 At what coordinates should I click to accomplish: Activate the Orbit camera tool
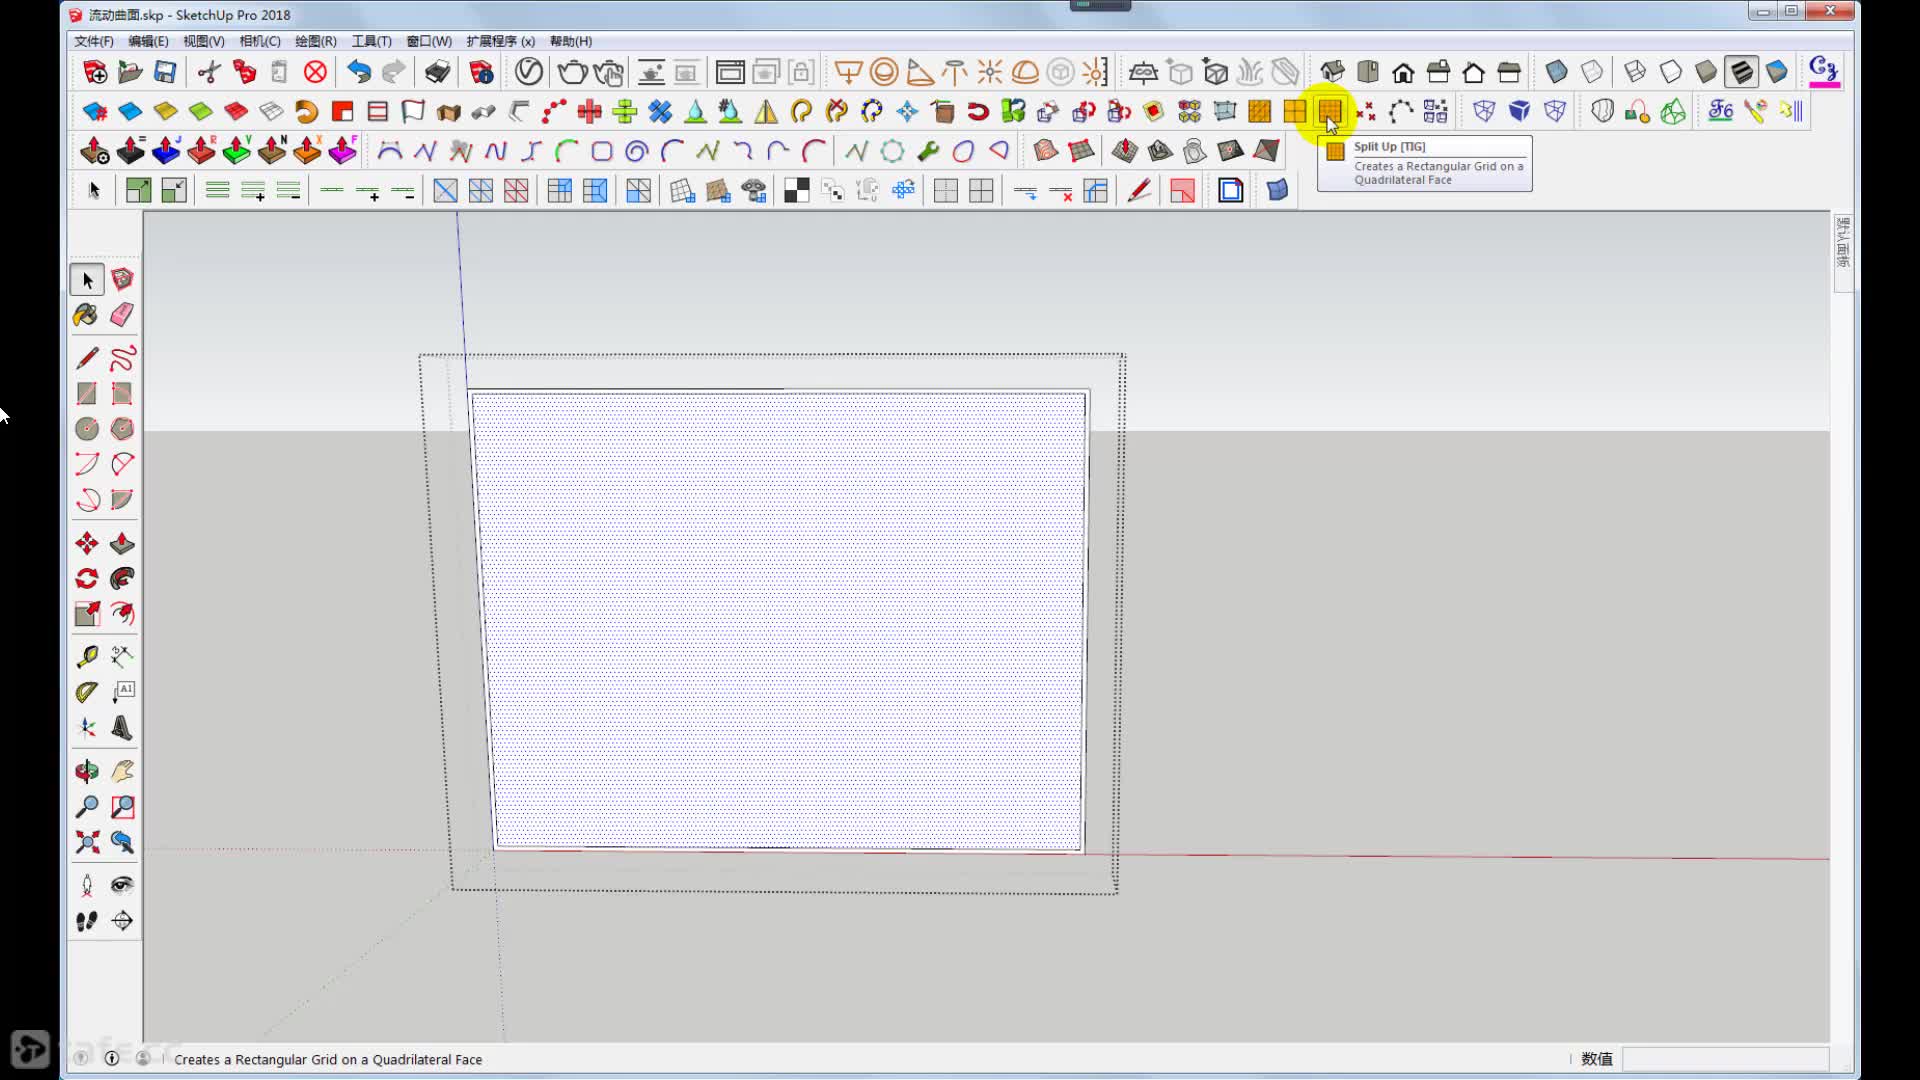click(x=87, y=771)
